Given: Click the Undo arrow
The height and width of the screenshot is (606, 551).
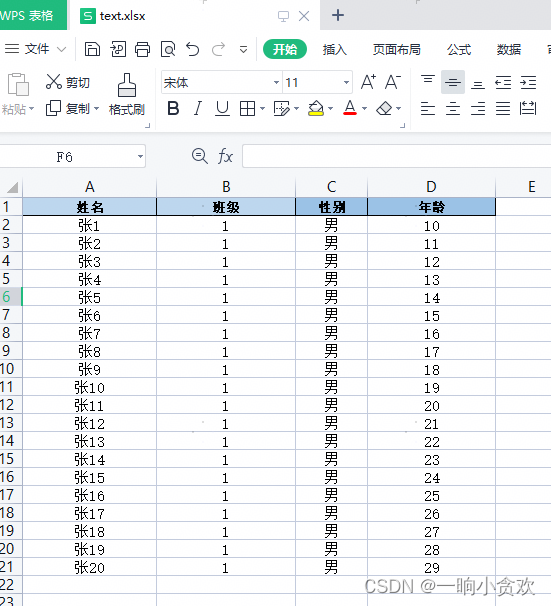Looking at the screenshot, I should [x=192, y=49].
